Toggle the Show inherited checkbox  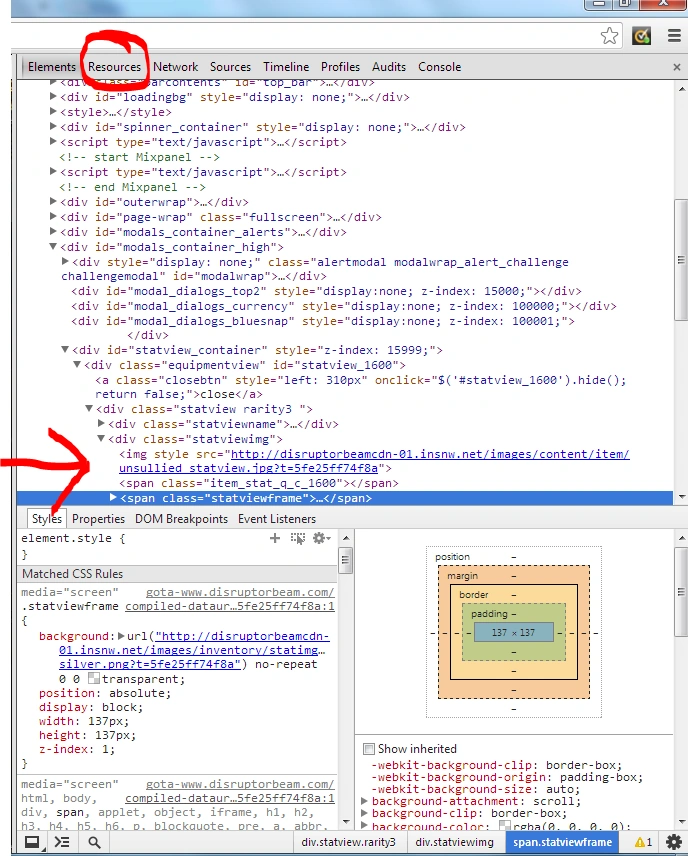pyautogui.click(x=369, y=748)
